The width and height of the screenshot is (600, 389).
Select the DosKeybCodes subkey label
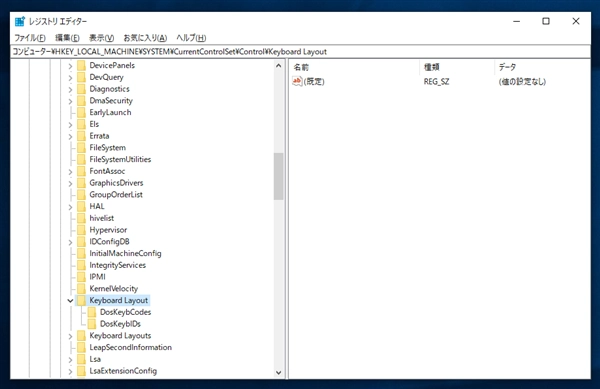(x=126, y=313)
